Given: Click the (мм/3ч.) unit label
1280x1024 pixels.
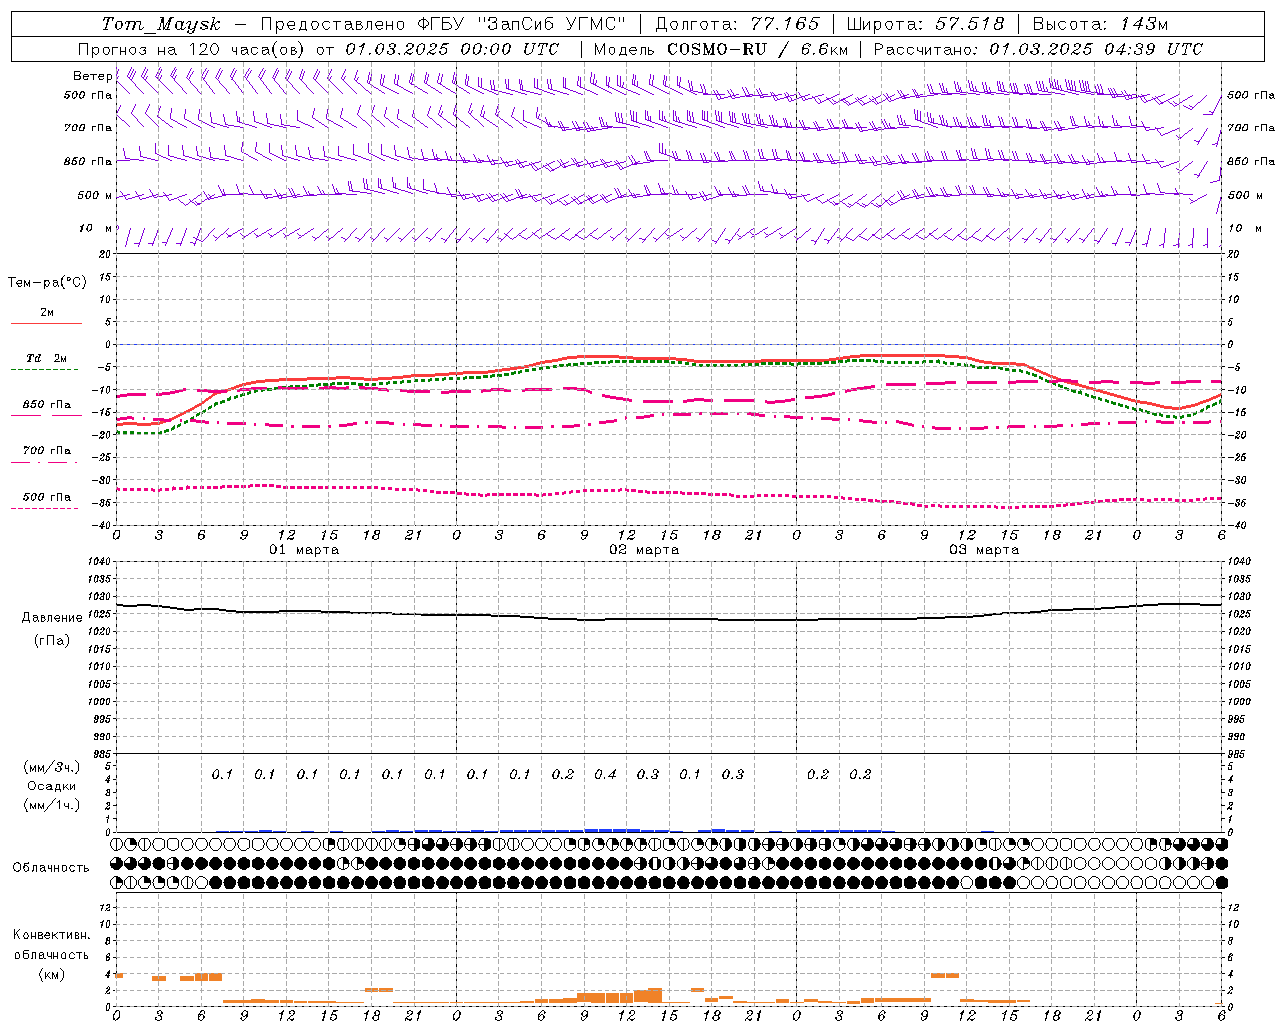Looking at the screenshot, I should pyautogui.click(x=51, y=767).
